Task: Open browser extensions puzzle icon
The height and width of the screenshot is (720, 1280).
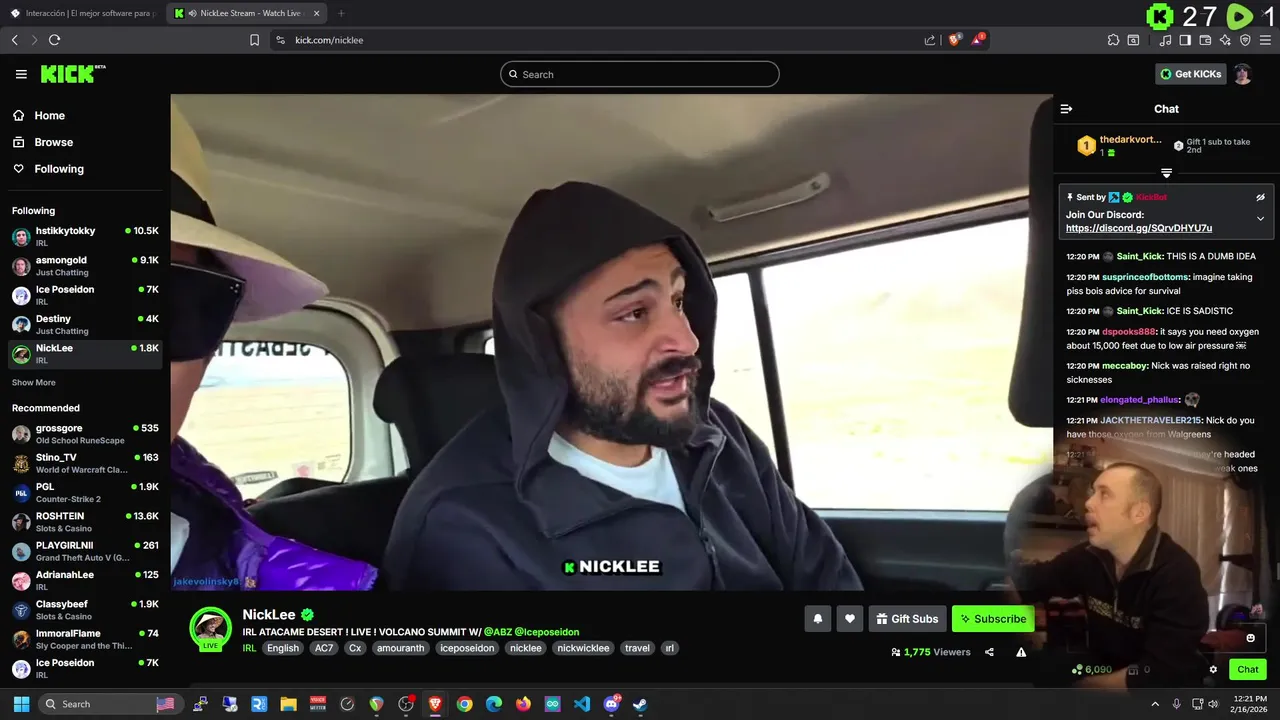Action: point(1113,40)
